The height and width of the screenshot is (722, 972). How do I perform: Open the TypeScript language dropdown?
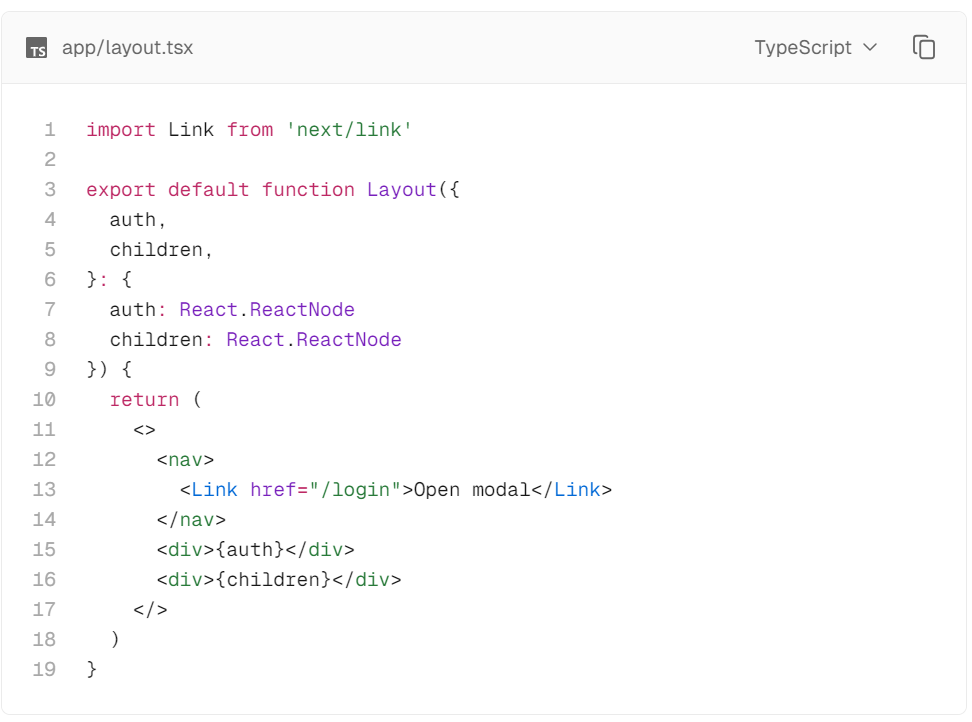pos(815,48)
